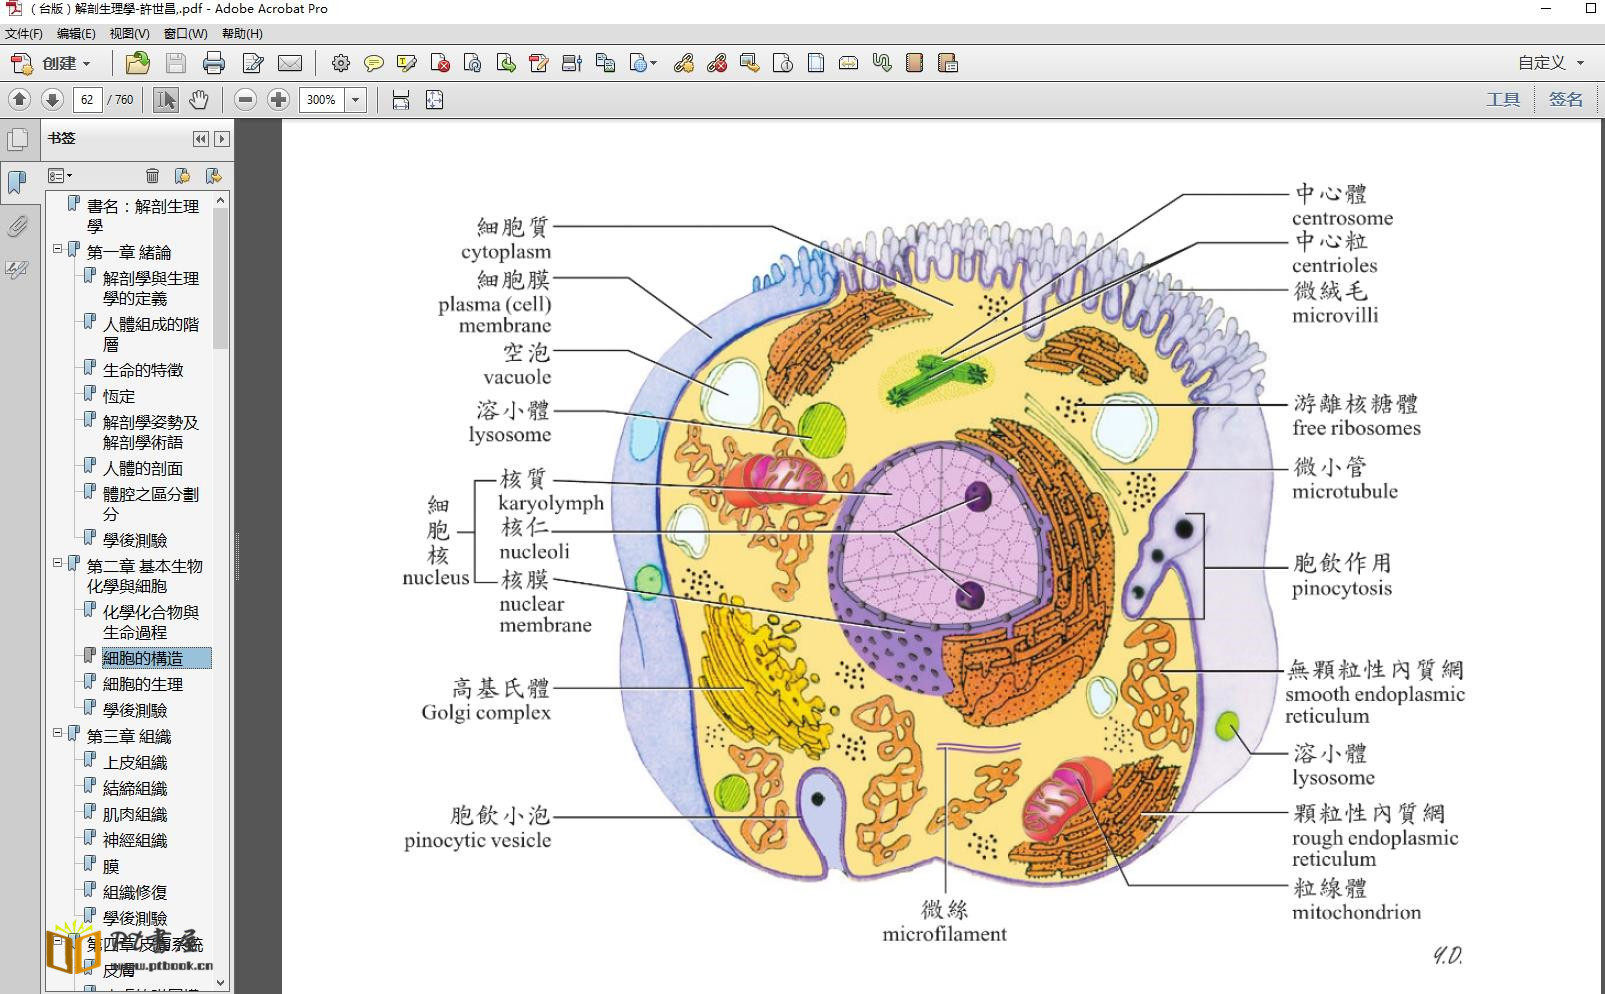Click the expand current bookmark icon
Viewport: 1605px width, 994px height.
click(213, 176)
